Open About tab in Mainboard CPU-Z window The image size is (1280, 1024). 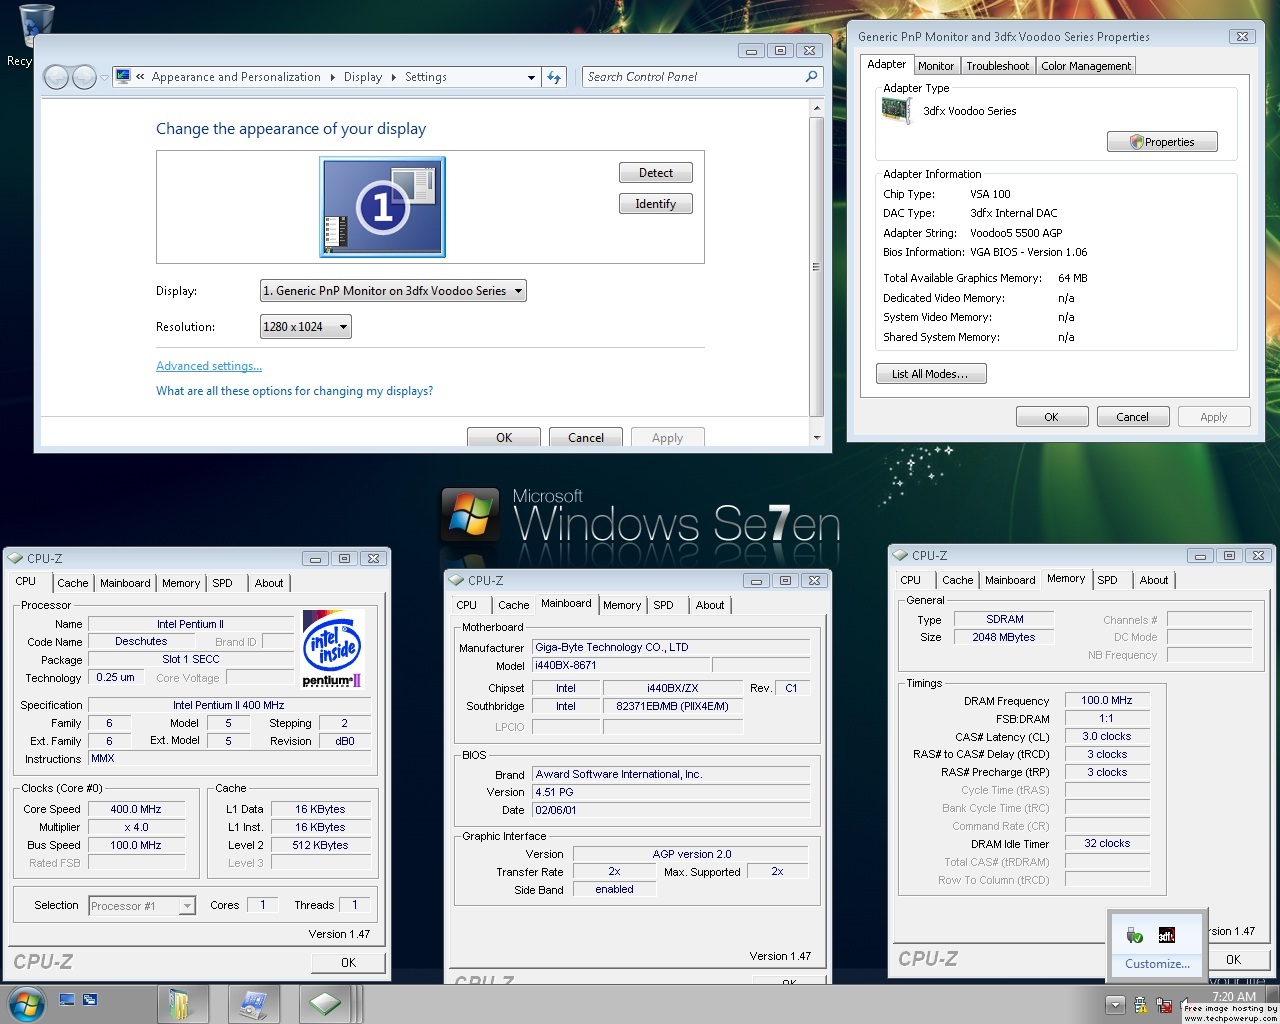710,605
